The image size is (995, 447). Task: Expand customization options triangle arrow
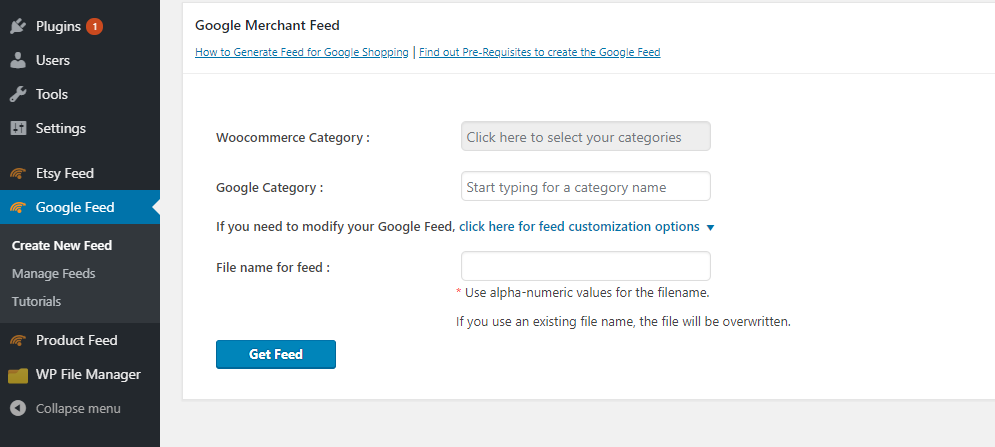point(710,227)
